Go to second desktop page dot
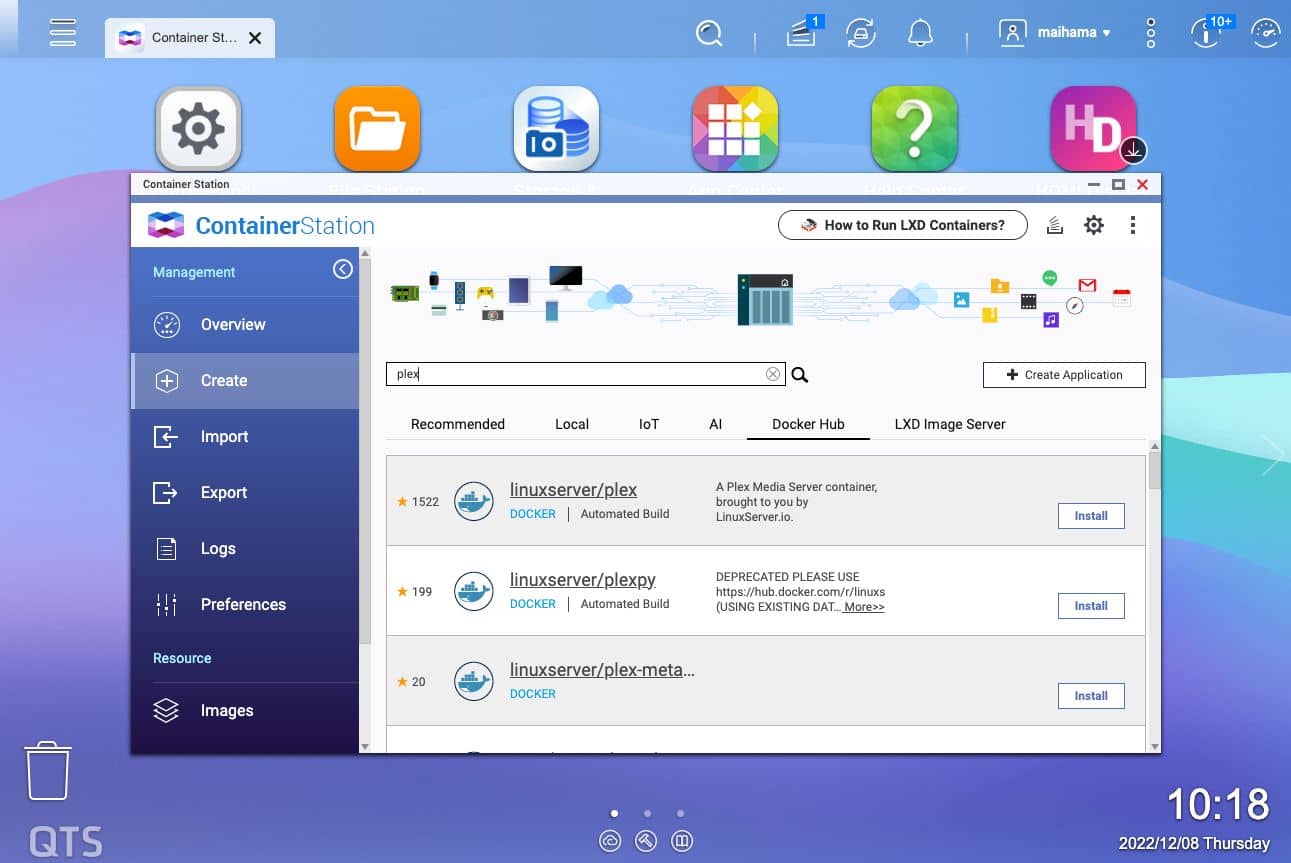1291x863 pixels. click(x=648, y=813)
